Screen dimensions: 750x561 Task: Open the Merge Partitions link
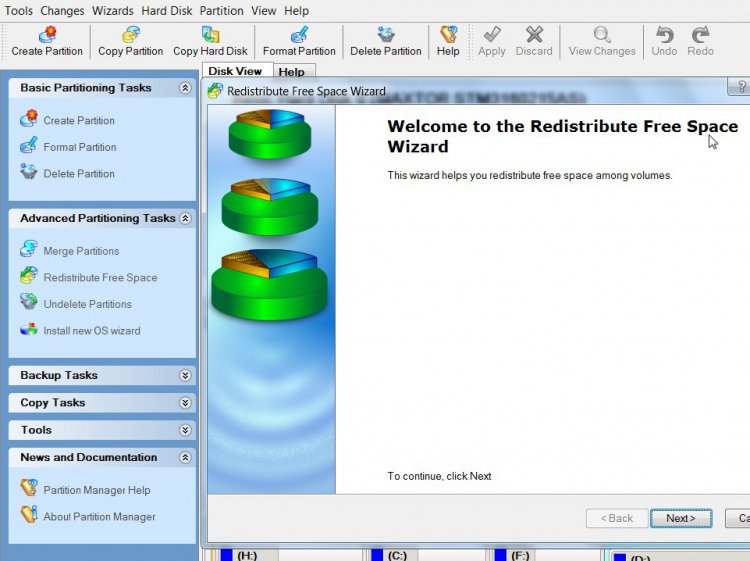point(81,251)
